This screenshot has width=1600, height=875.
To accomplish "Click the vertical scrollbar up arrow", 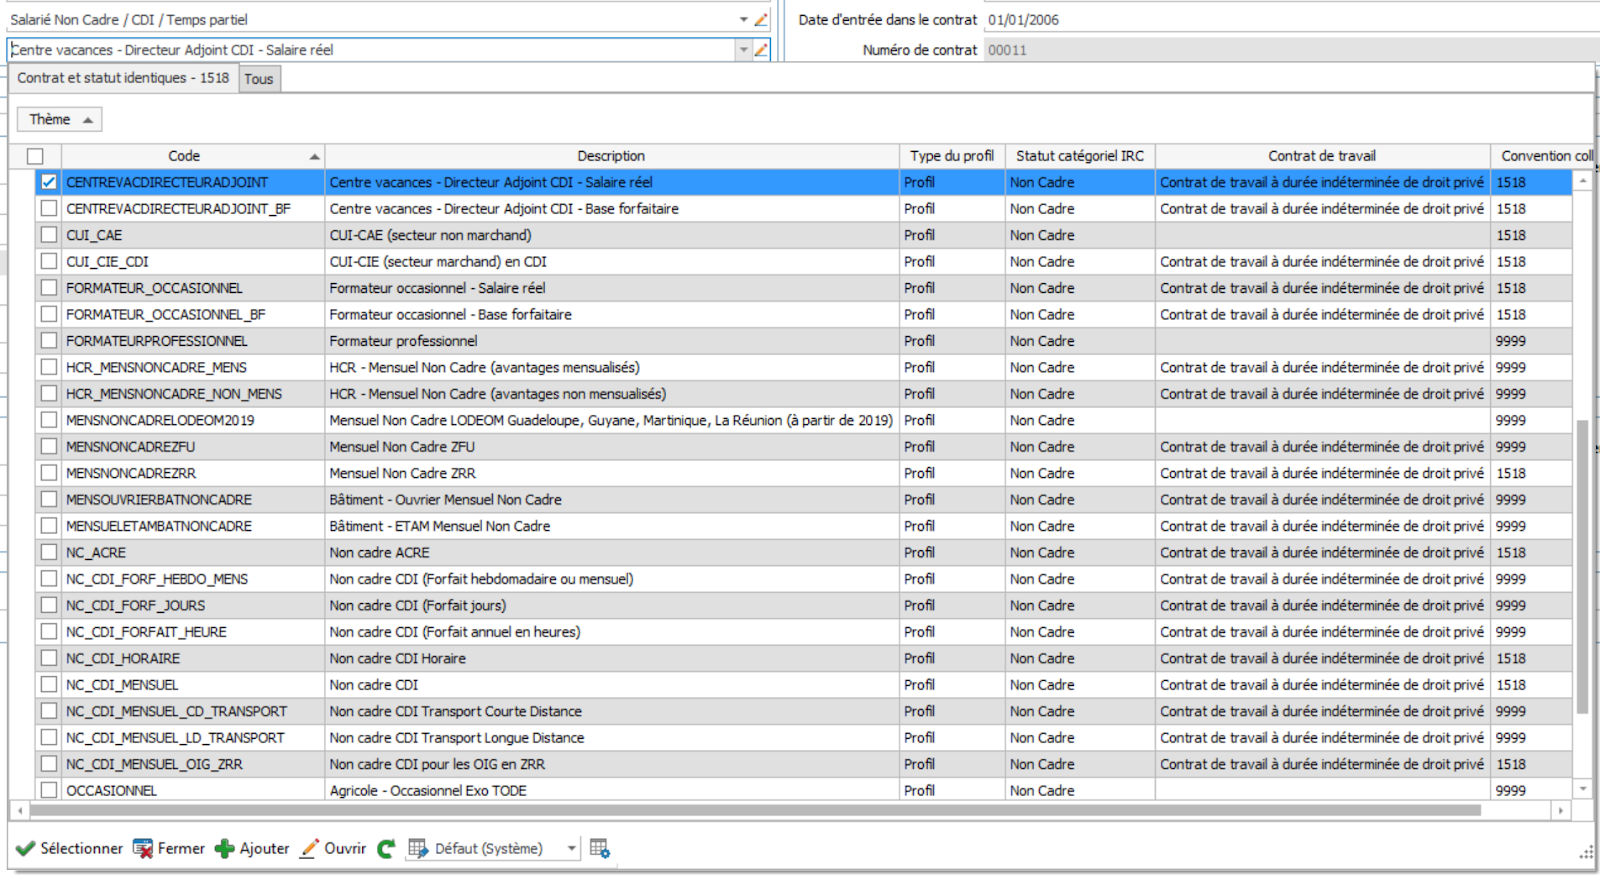I will tap(1583, 181).
